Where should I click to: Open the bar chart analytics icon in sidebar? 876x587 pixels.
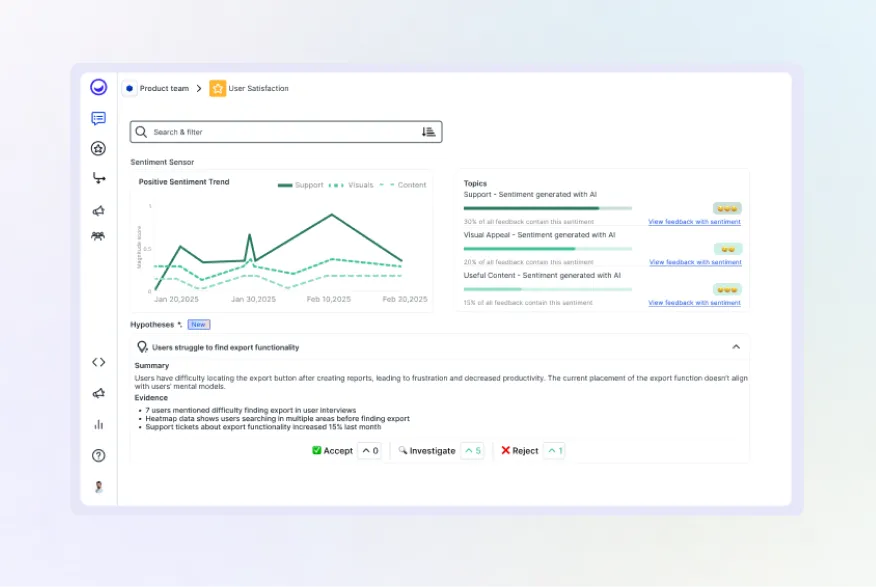click(x=98, y=424)
